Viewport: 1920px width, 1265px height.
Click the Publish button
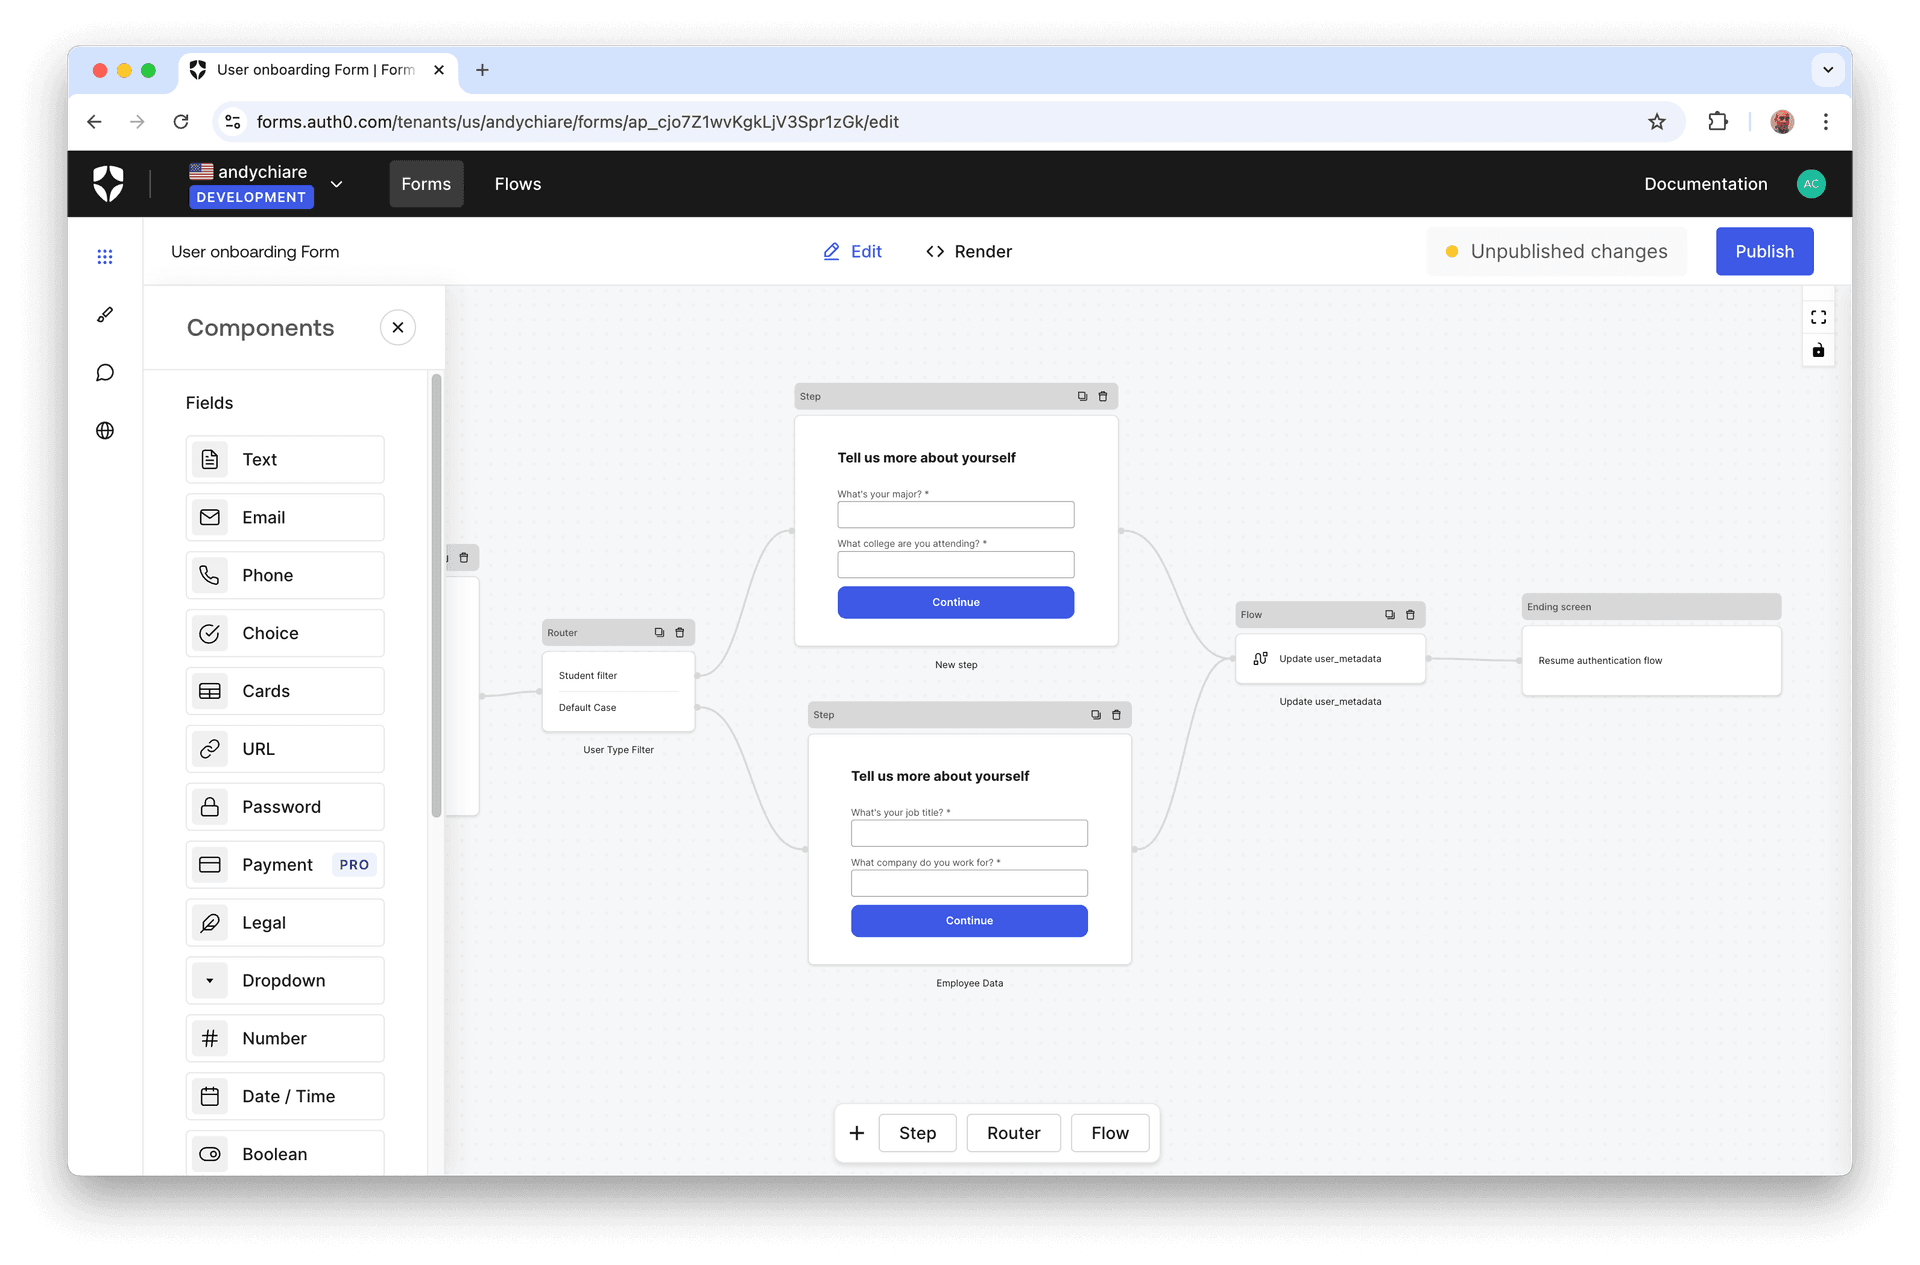(1764, 252)
